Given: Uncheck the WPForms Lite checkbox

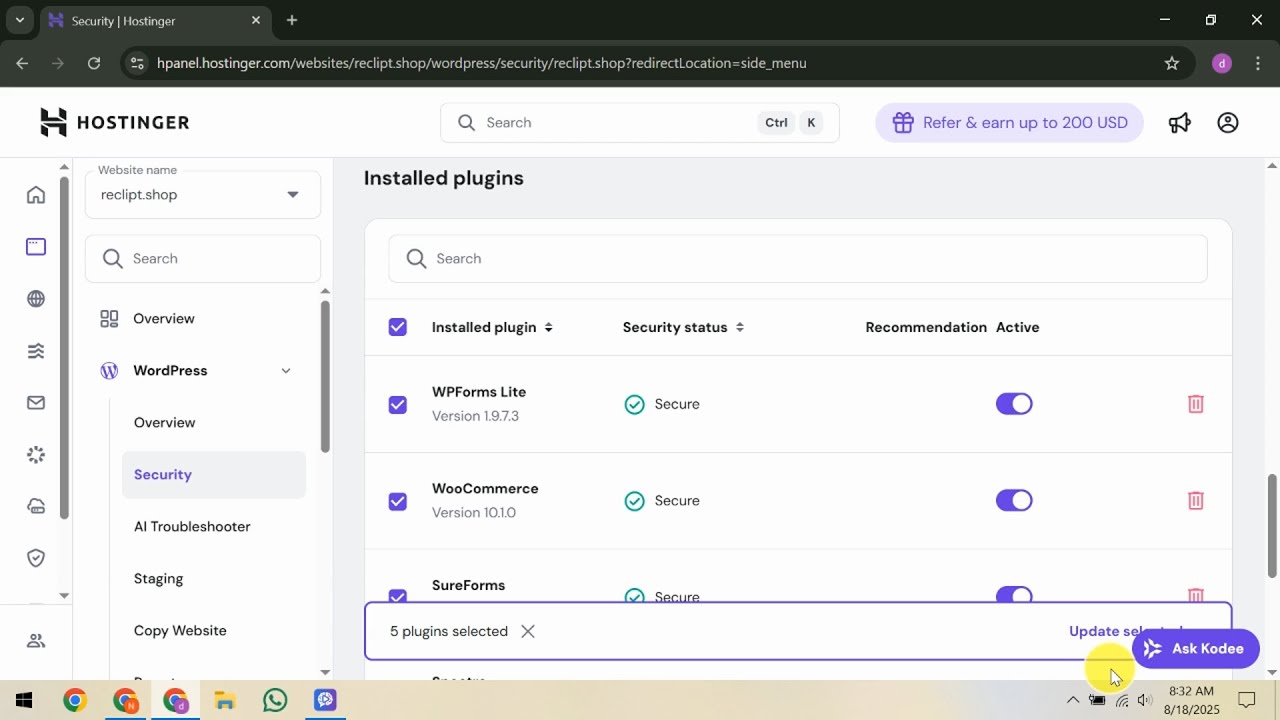Looking at the screenshot, I should (398, 404).
